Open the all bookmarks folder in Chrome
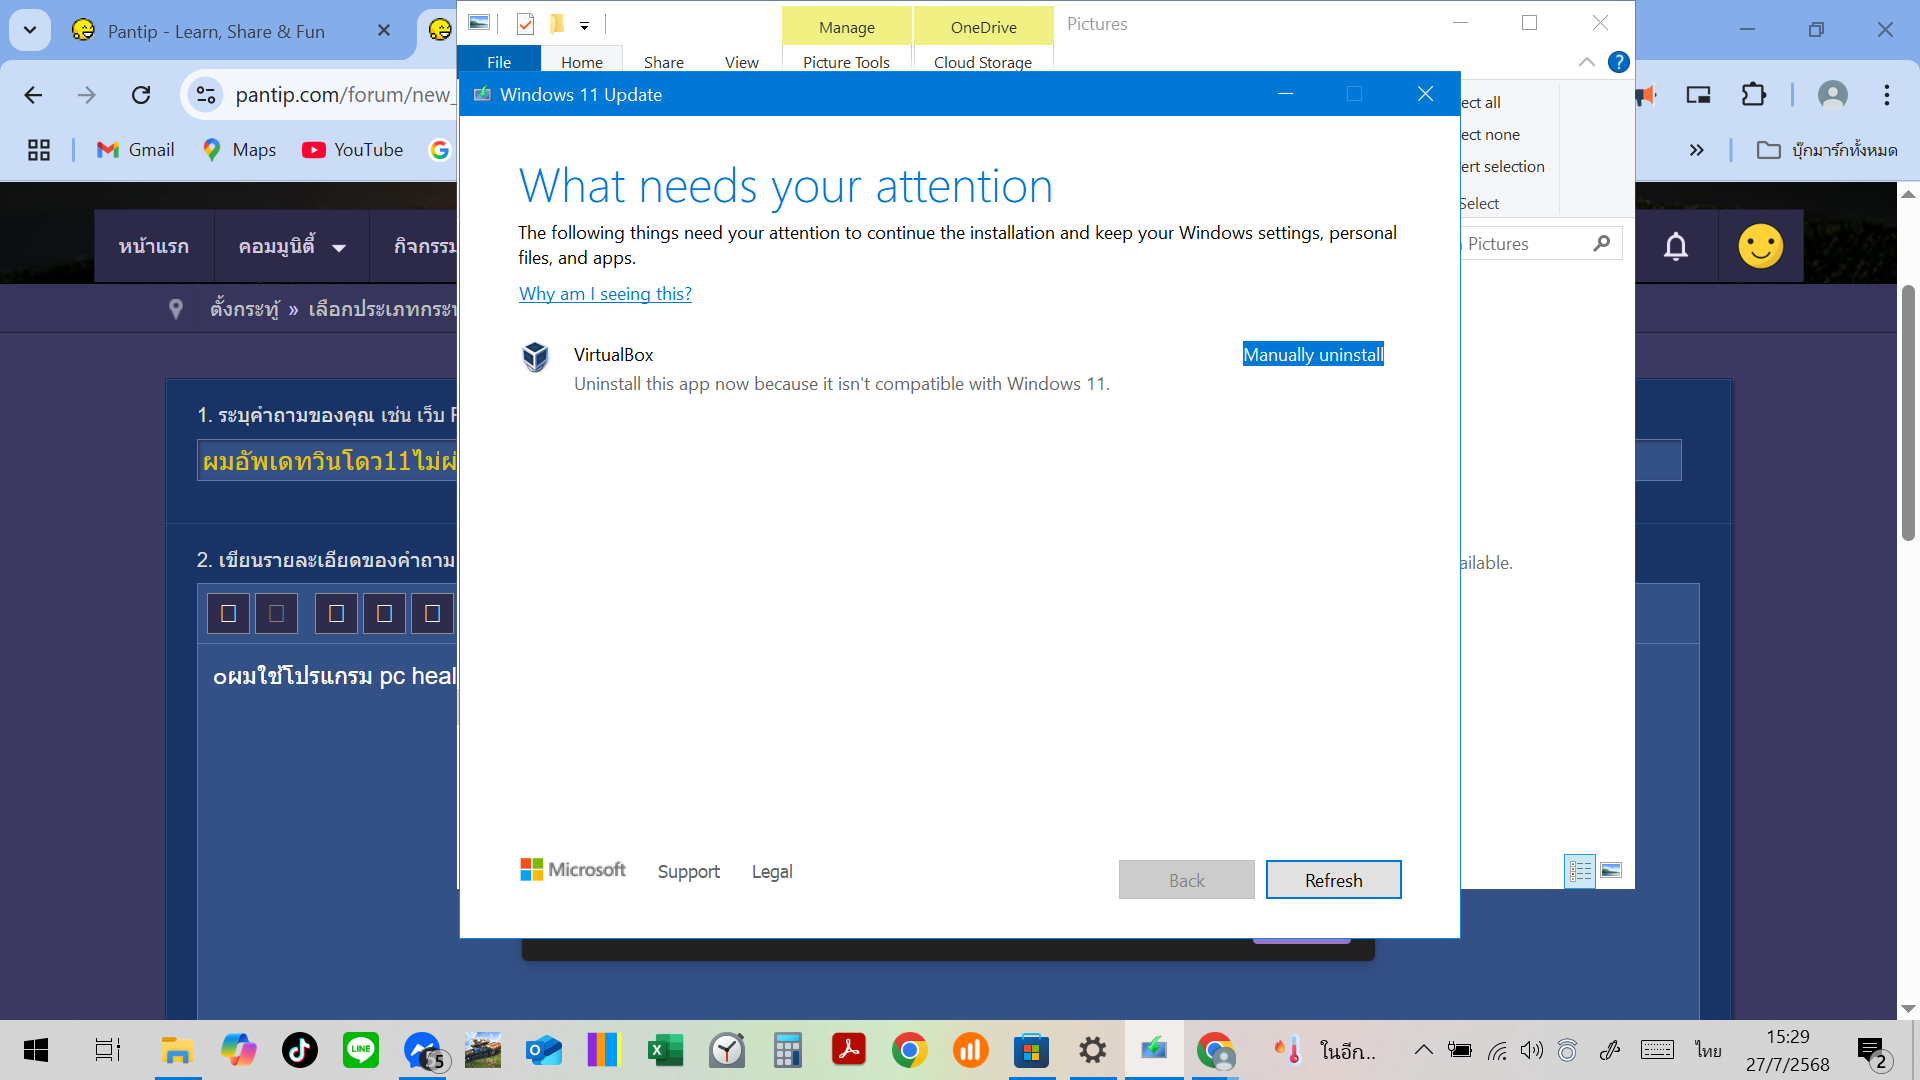The height and width of the screenshot is (1080, 1920). pyautogui.click(x=1827, y=150)
